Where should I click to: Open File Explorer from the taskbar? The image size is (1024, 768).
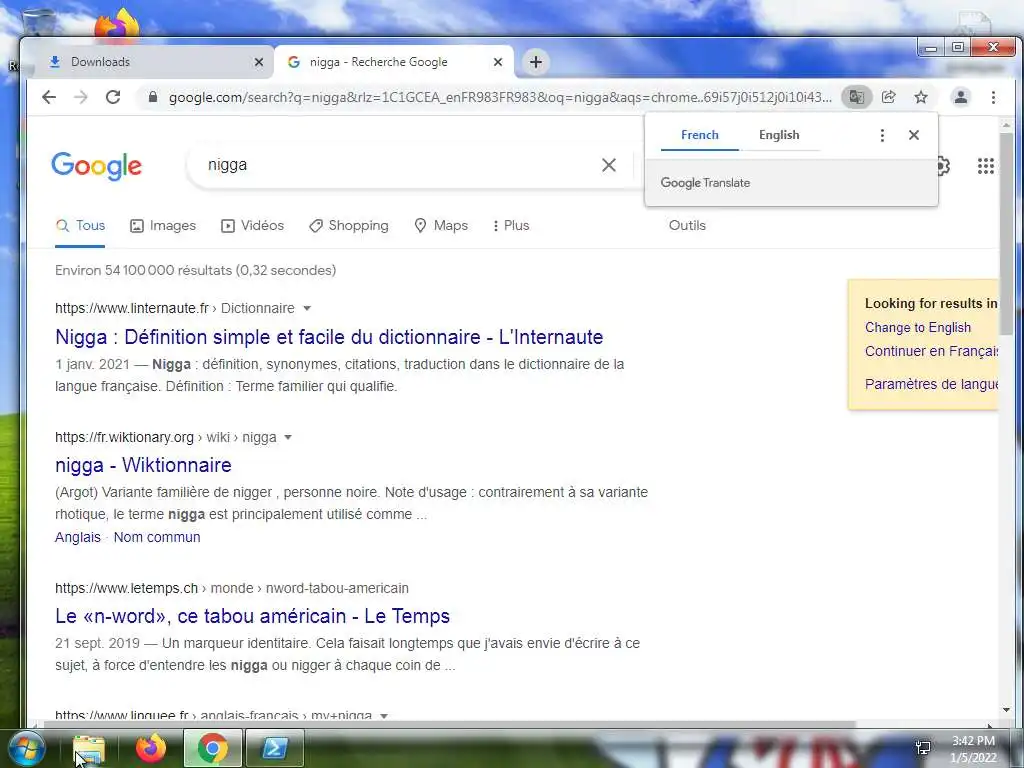coord(89,748)
